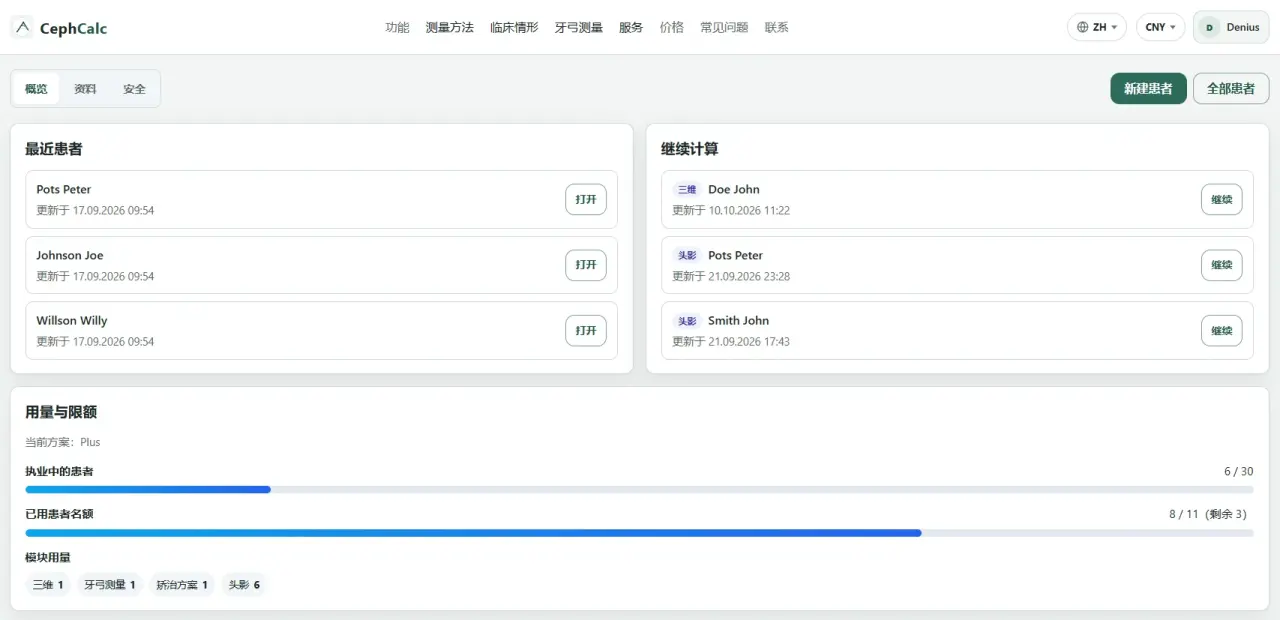Select Pots Peter name in 最近患者
Viewport: 1280px width, 620px height.
64,189
